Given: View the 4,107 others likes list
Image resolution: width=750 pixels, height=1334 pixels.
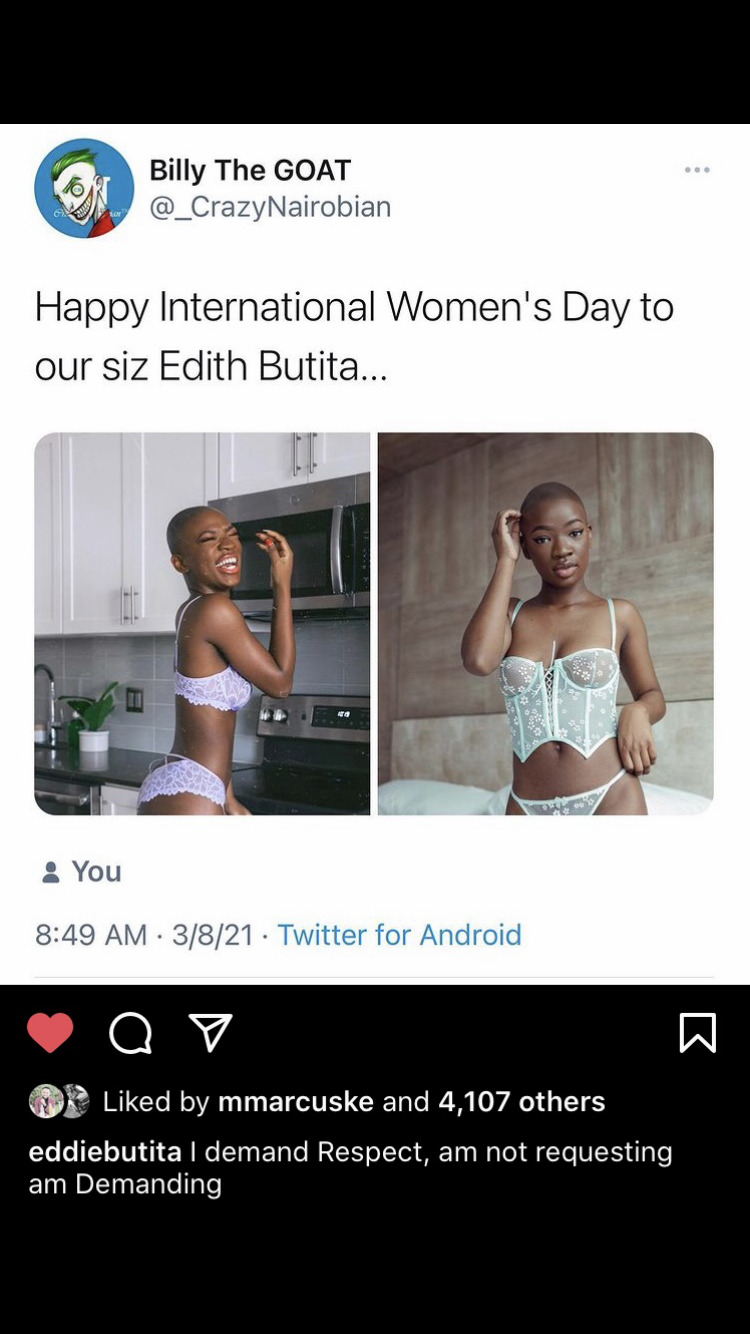Looking at the screenshot, I should pyautogui.click(x=522, y=1101).
